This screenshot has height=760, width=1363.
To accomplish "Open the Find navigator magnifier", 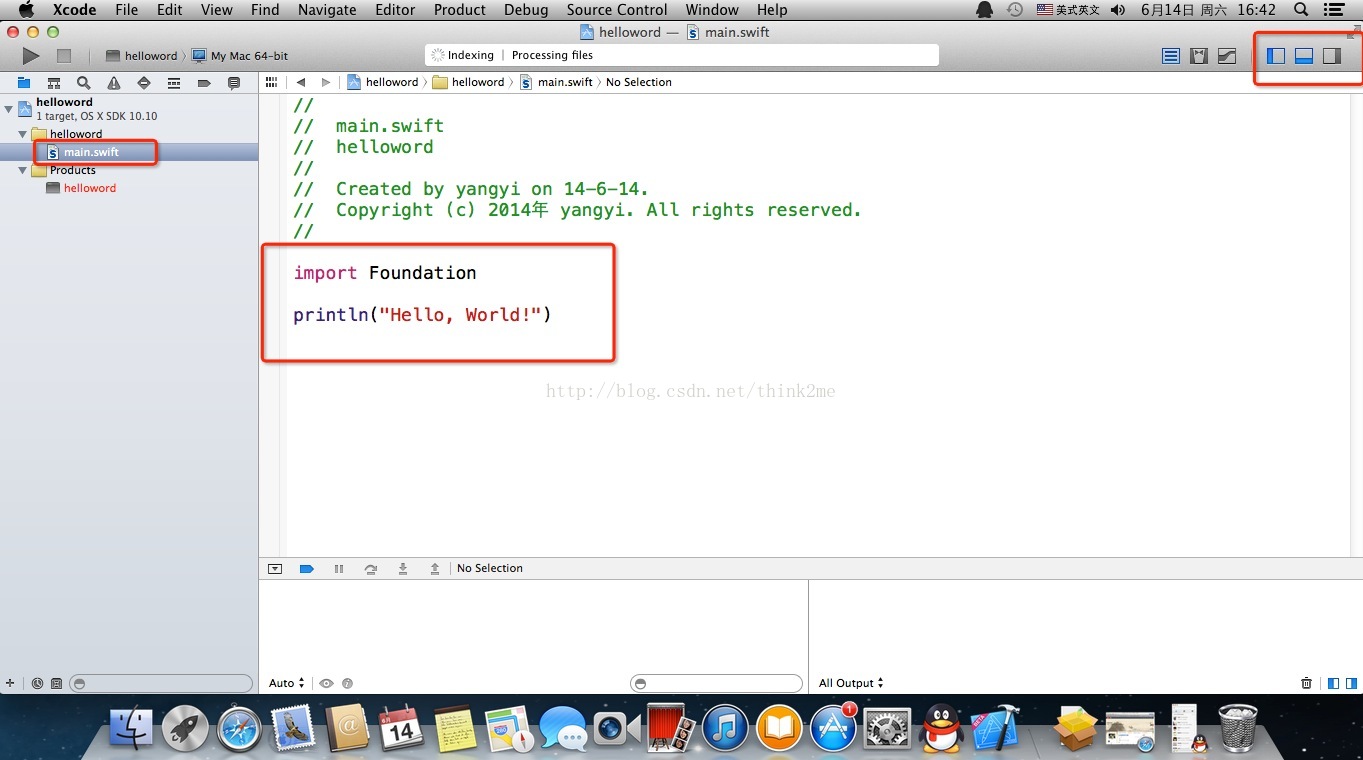I will pyautogui.click(x=84, y=83).
